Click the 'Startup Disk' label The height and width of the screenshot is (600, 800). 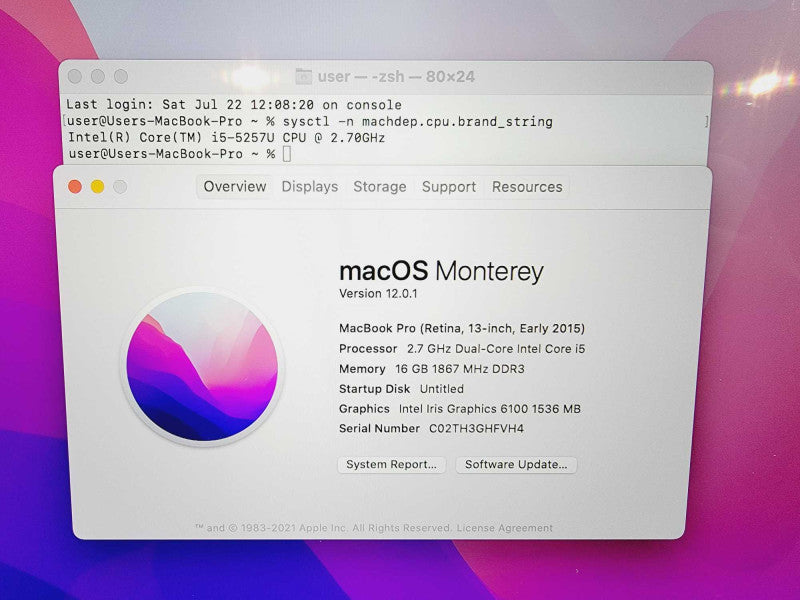coord(374,389)
